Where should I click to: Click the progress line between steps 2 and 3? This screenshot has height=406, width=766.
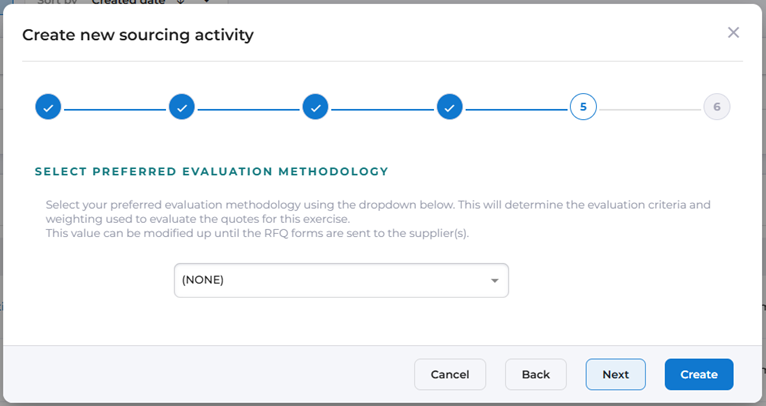[x=248, y=107]
